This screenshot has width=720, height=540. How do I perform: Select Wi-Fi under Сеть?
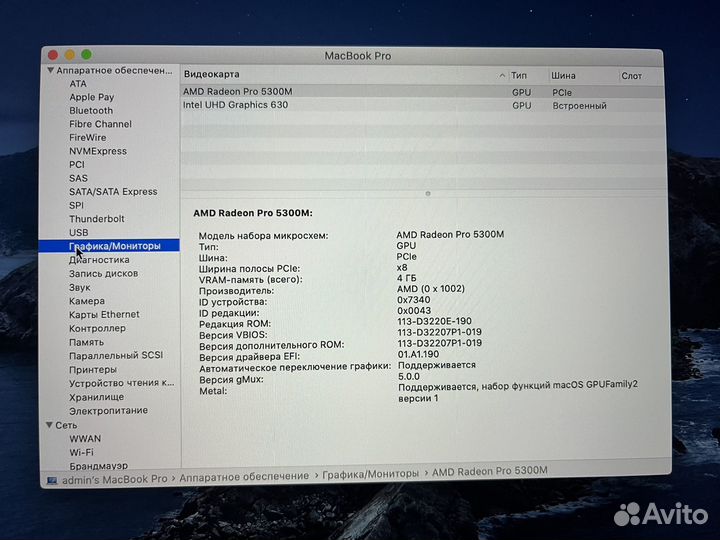[81, 452]
